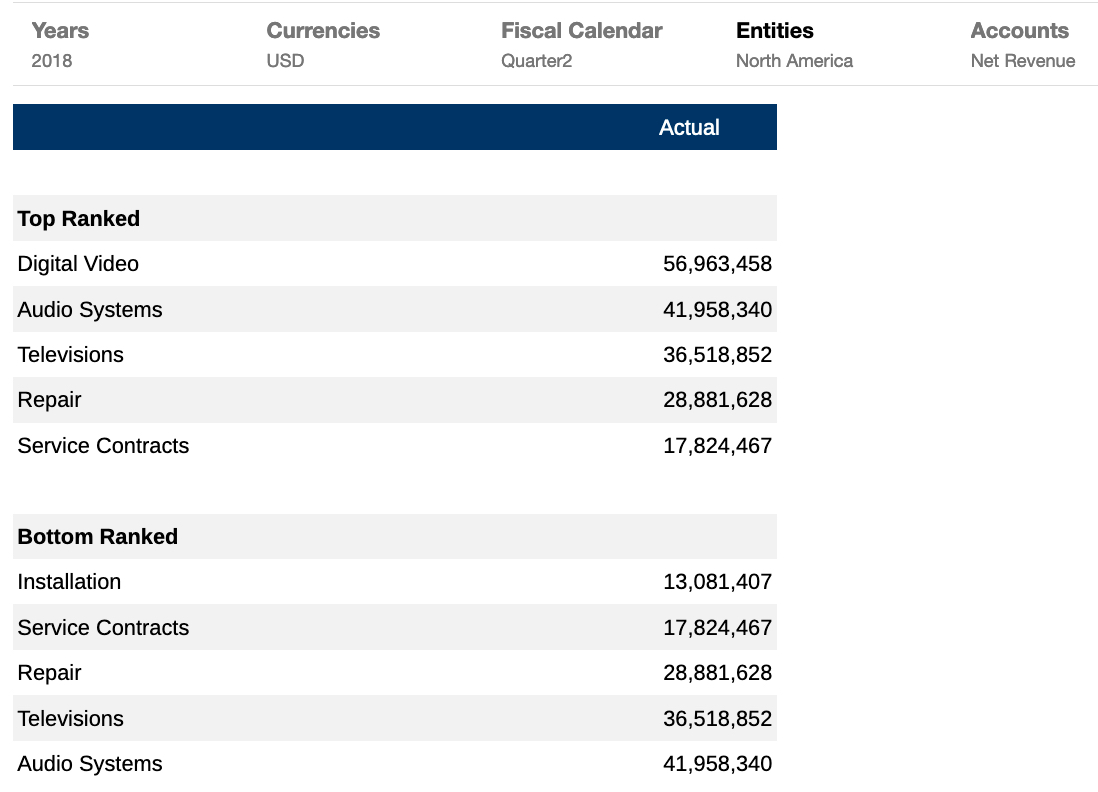Select Televisions in Bottom Ranked
The width and height of the screenshot is (1098, 792).
pos(71,719)
